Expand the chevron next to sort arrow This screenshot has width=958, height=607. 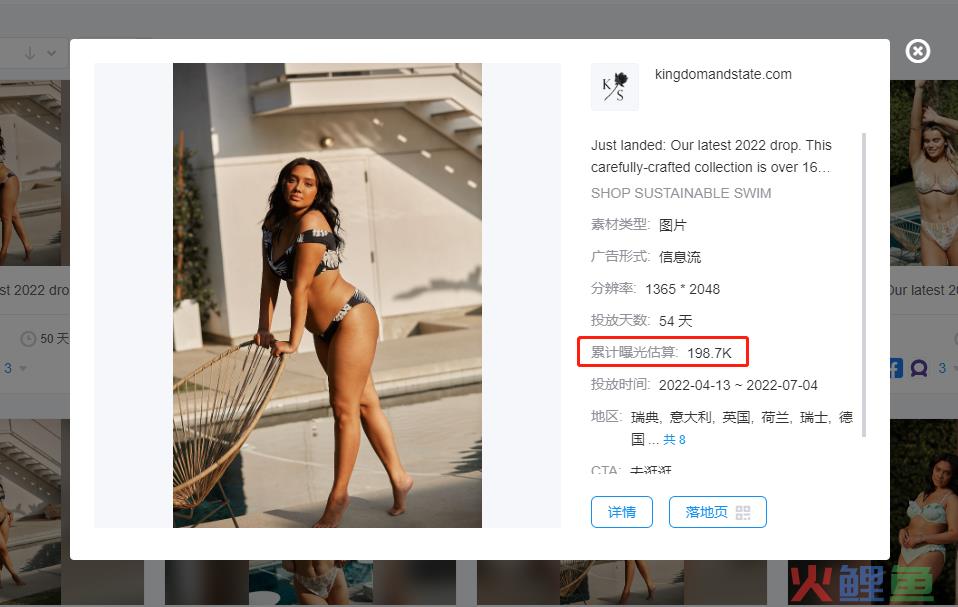click(52, 53)
